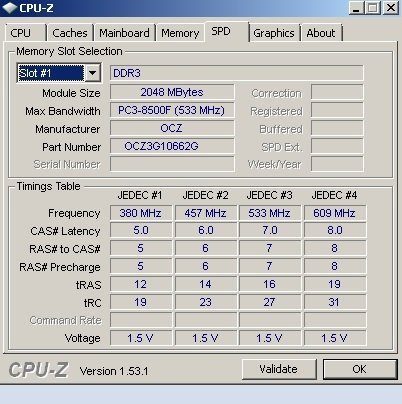Click the CPU-Z diamond title bar icon
Viewport: 402px width, 404px height.
pos(9,7)
